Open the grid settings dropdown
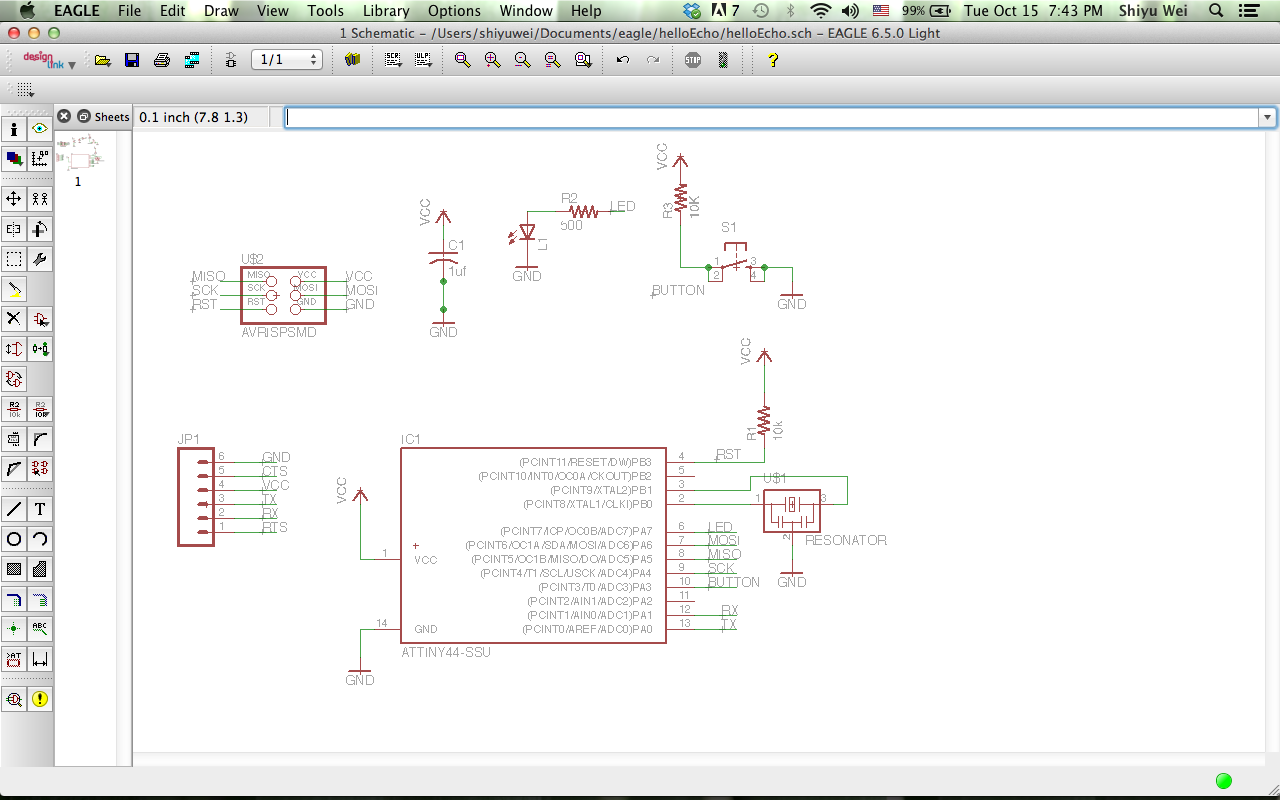This screenshot has height=800, width=1280. coord(26,91)
